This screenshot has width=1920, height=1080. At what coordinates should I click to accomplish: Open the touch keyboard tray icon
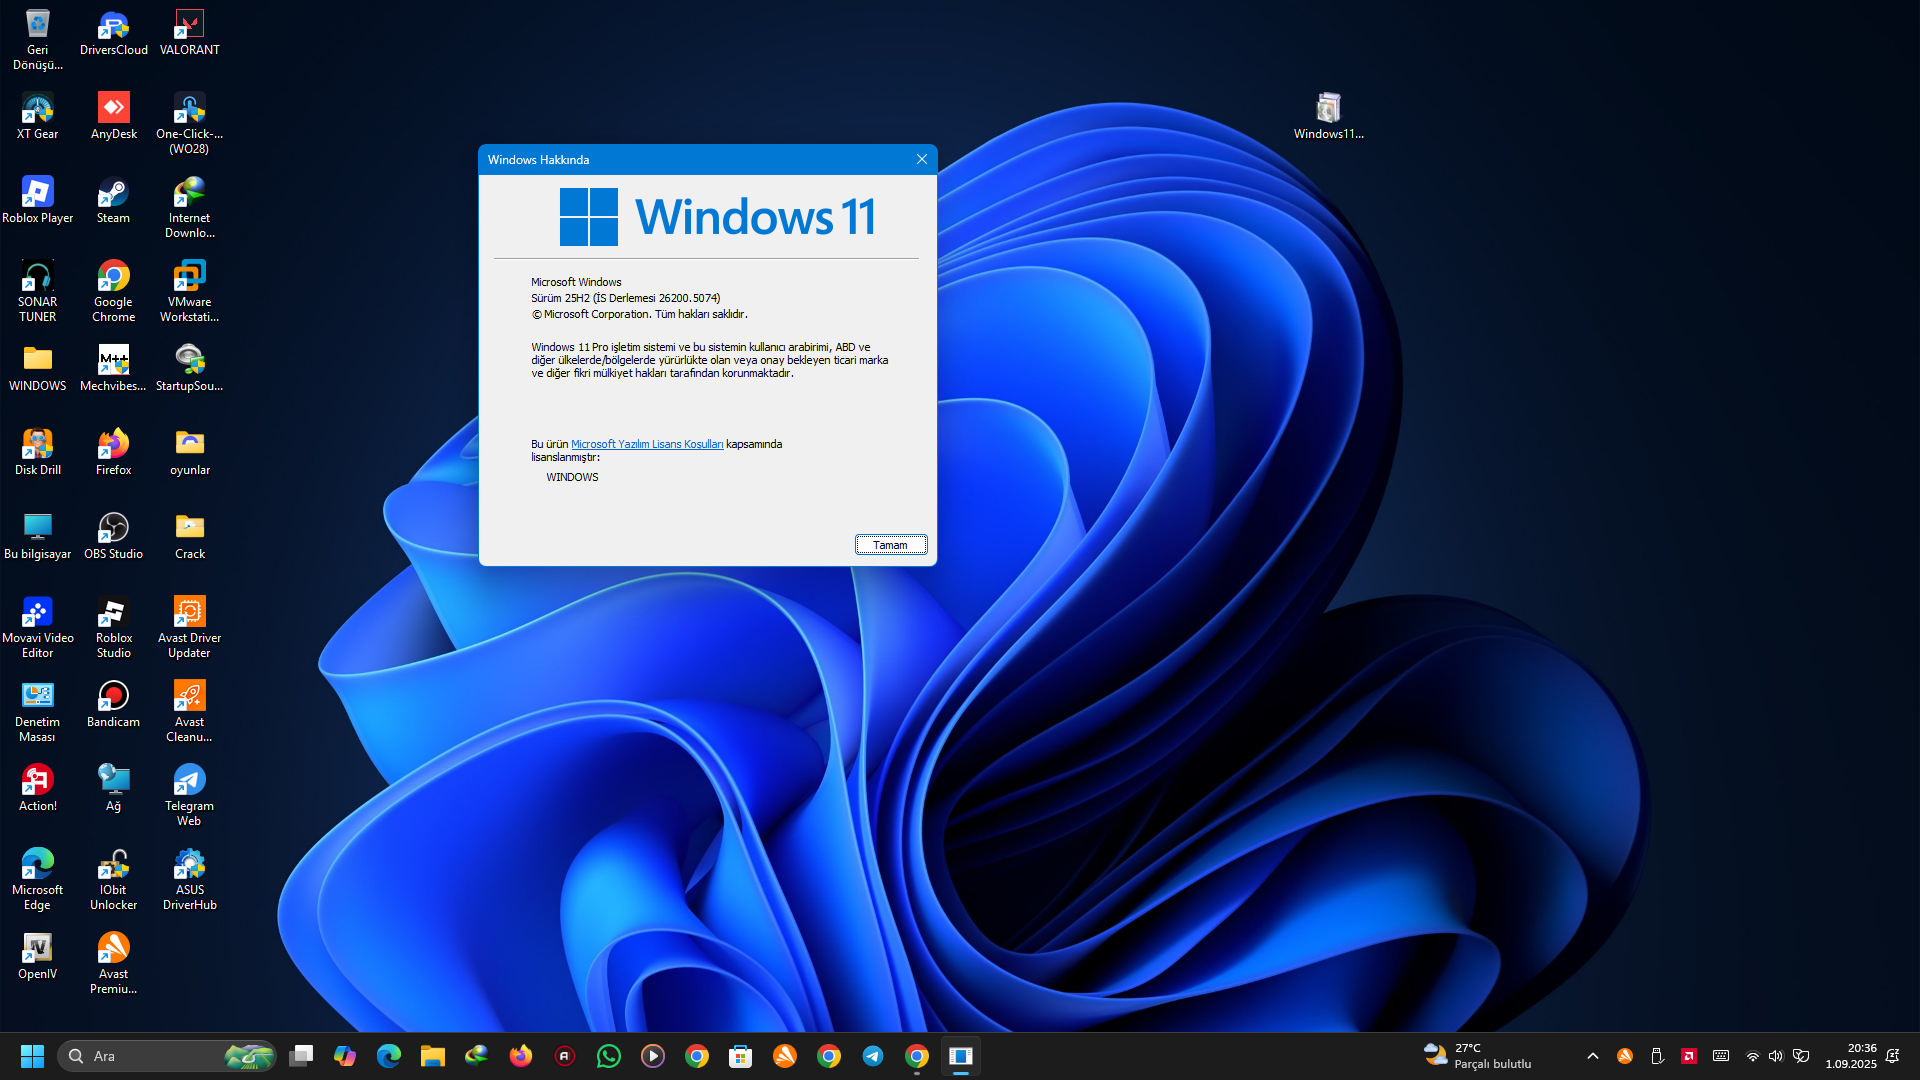pyautogui.click(x=1721, y=1056)
